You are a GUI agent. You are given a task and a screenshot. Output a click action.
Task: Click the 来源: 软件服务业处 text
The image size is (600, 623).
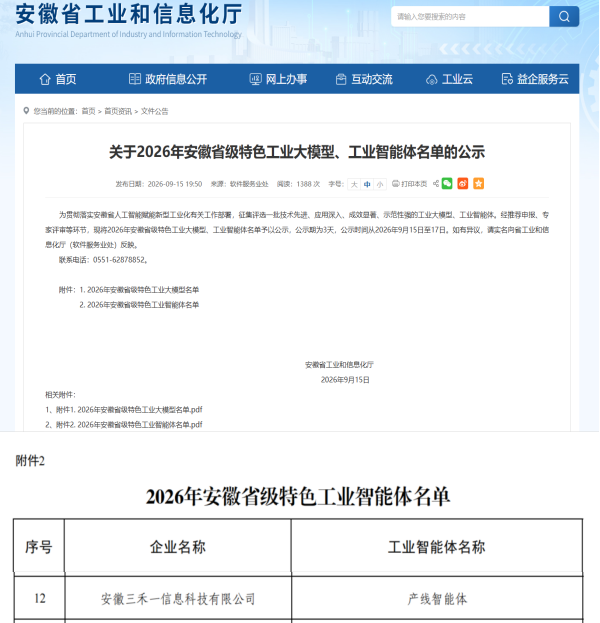239,184
